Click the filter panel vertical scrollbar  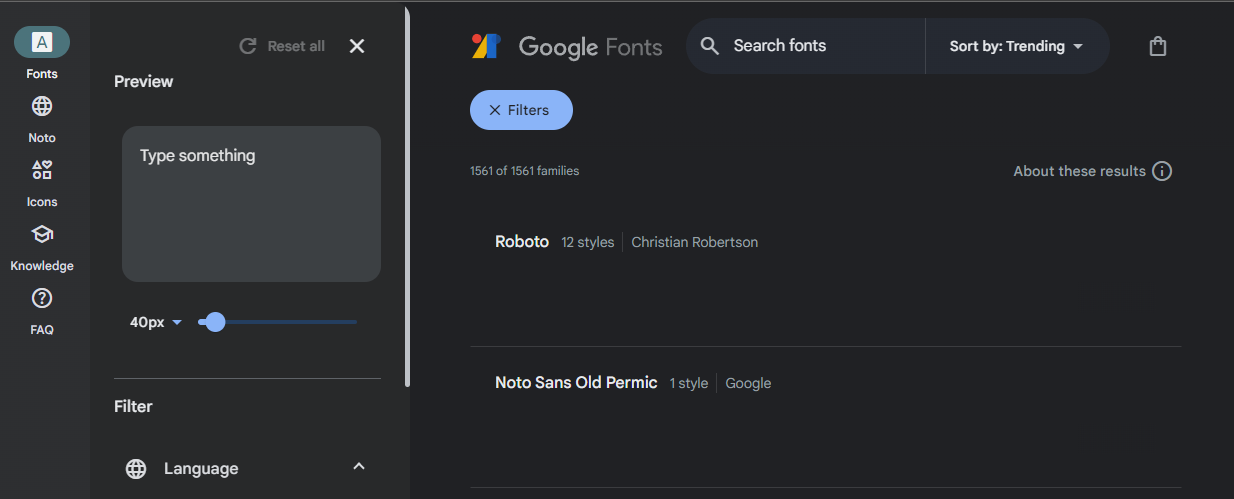[407, 196]
